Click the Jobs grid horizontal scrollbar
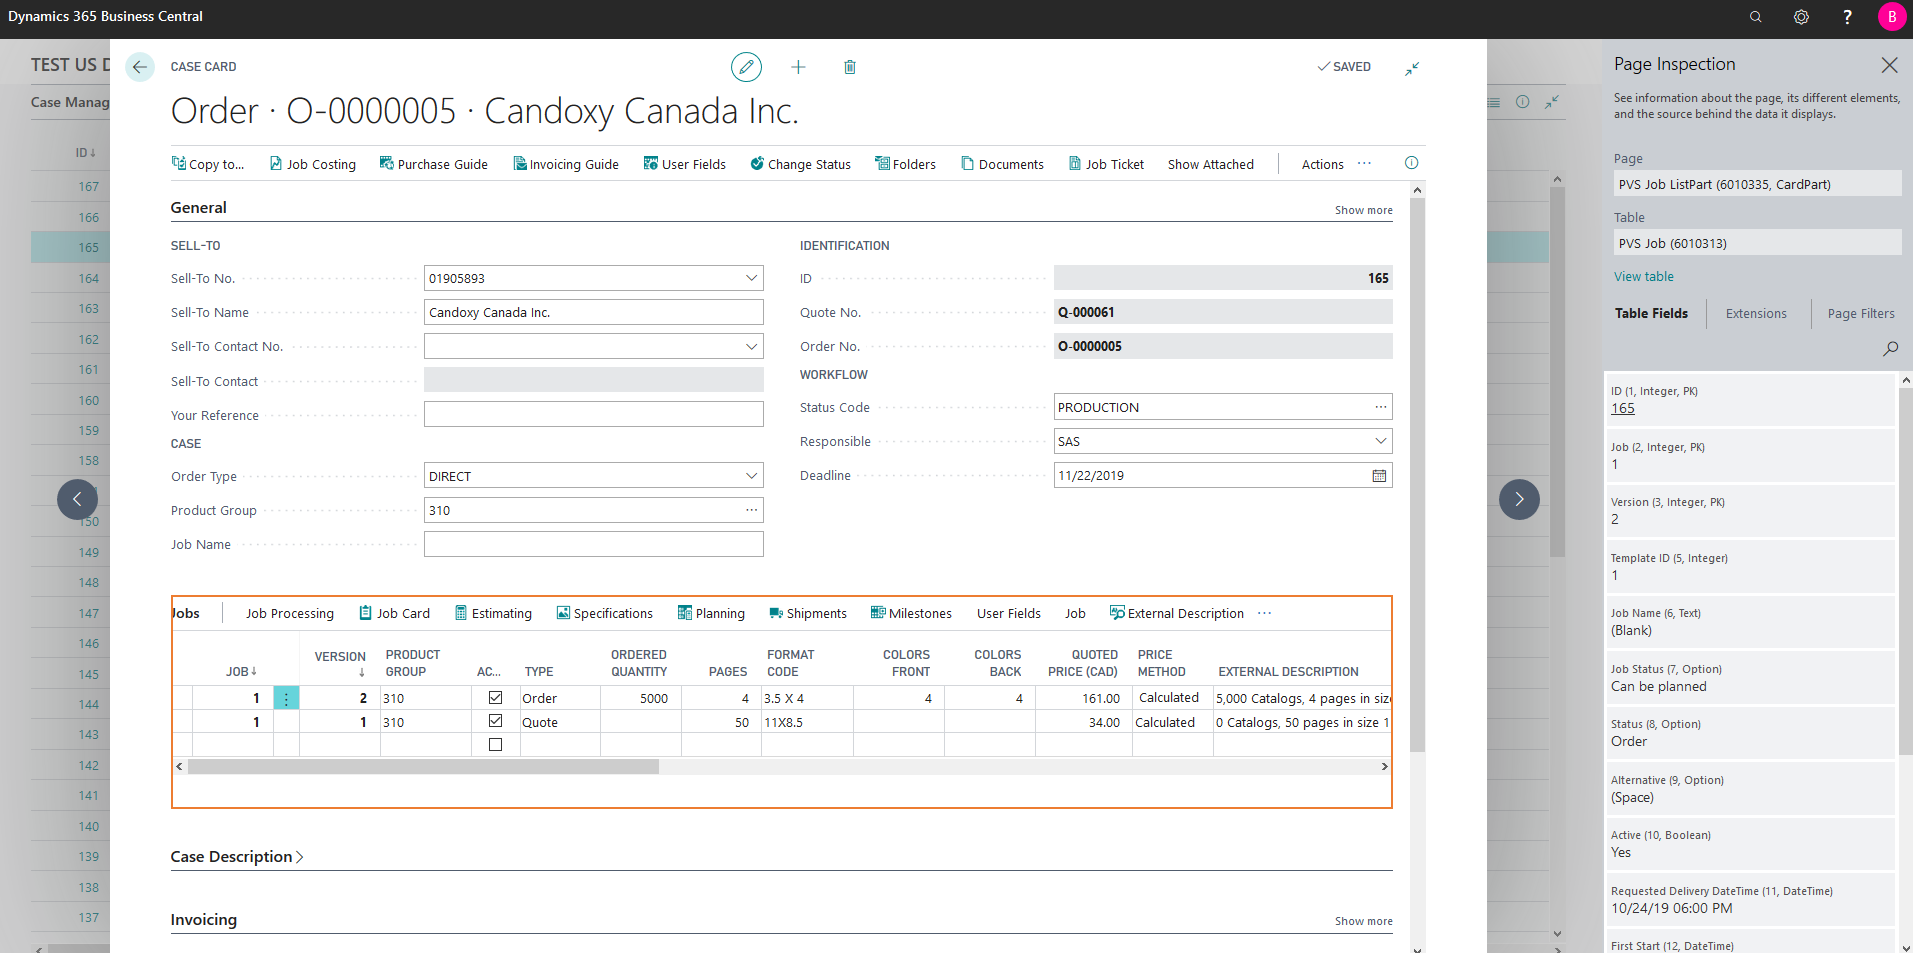The height and width of the screenshot is (953, 1913). point(423,767)
